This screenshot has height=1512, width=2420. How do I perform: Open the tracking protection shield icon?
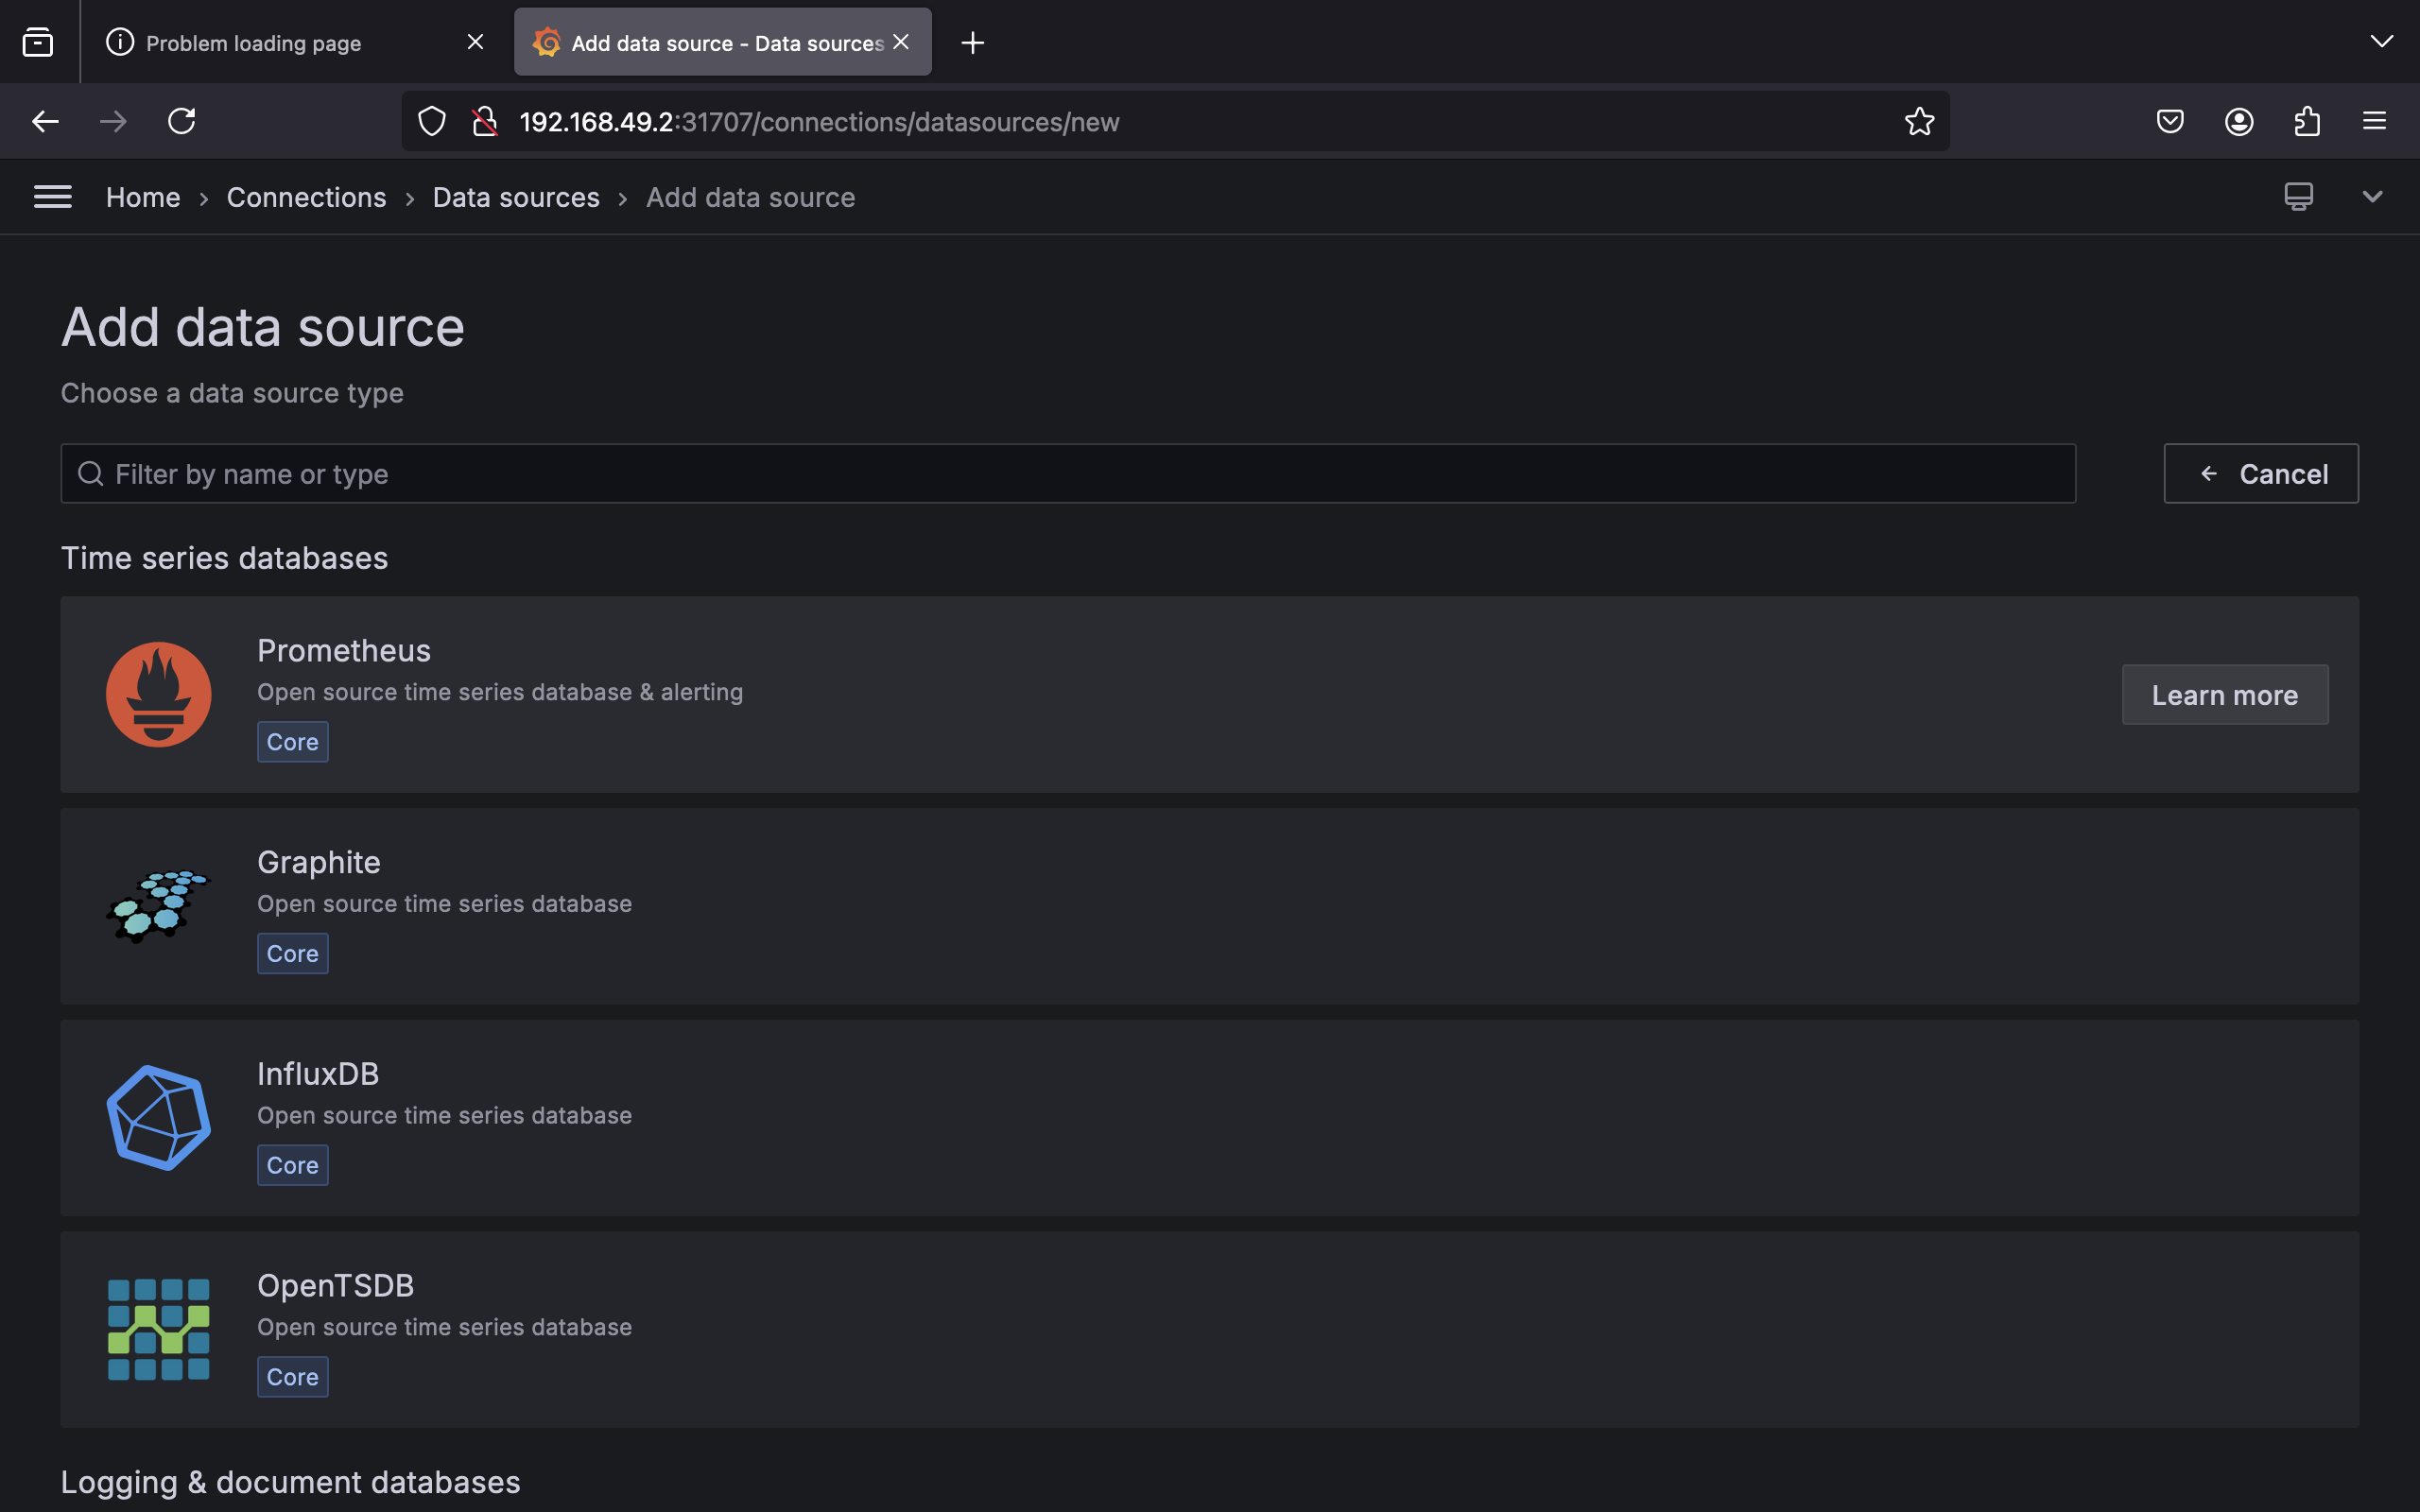pyautogui.click(x=432, y=122)
